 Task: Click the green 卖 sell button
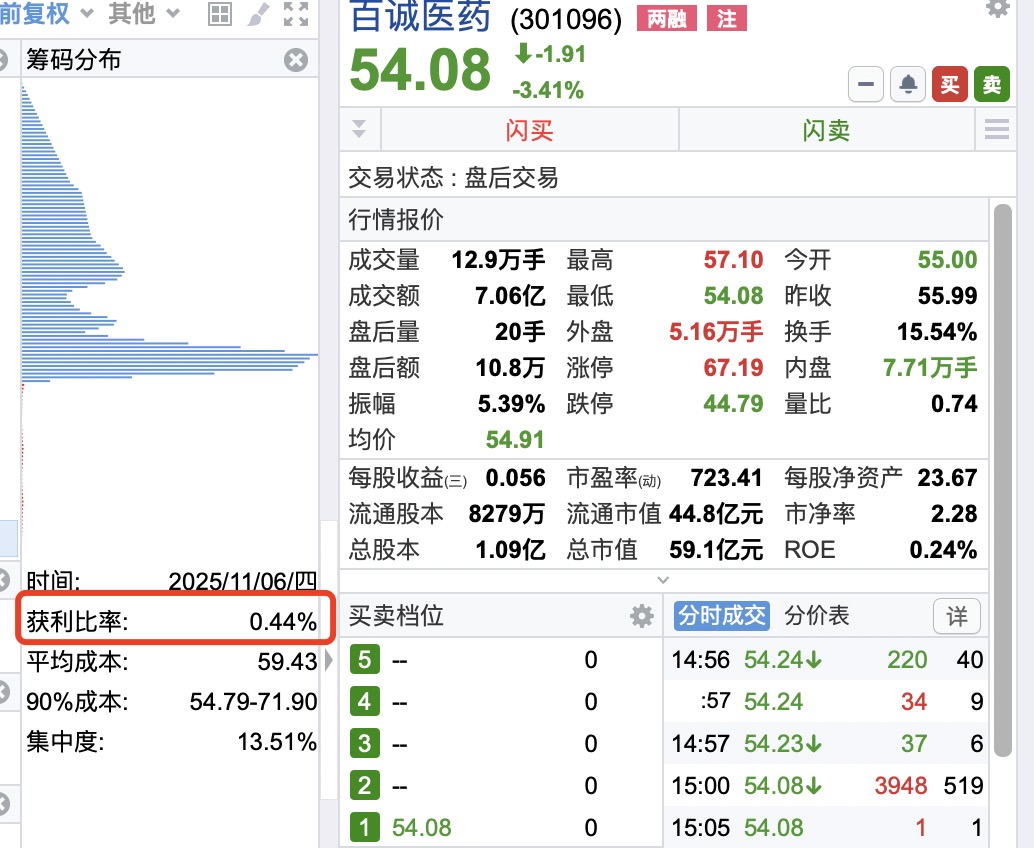click(992, 84)
